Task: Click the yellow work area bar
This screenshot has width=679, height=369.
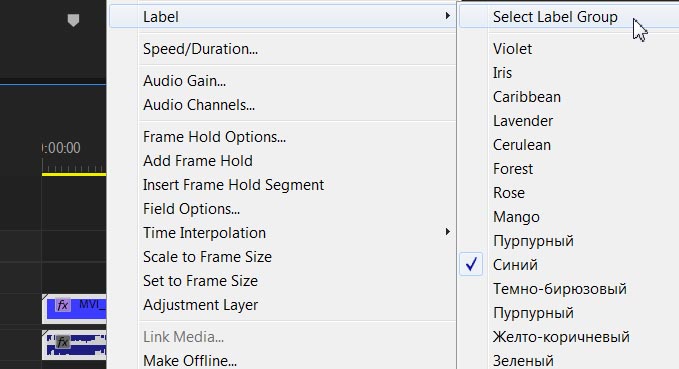Action: pos(74,175)
